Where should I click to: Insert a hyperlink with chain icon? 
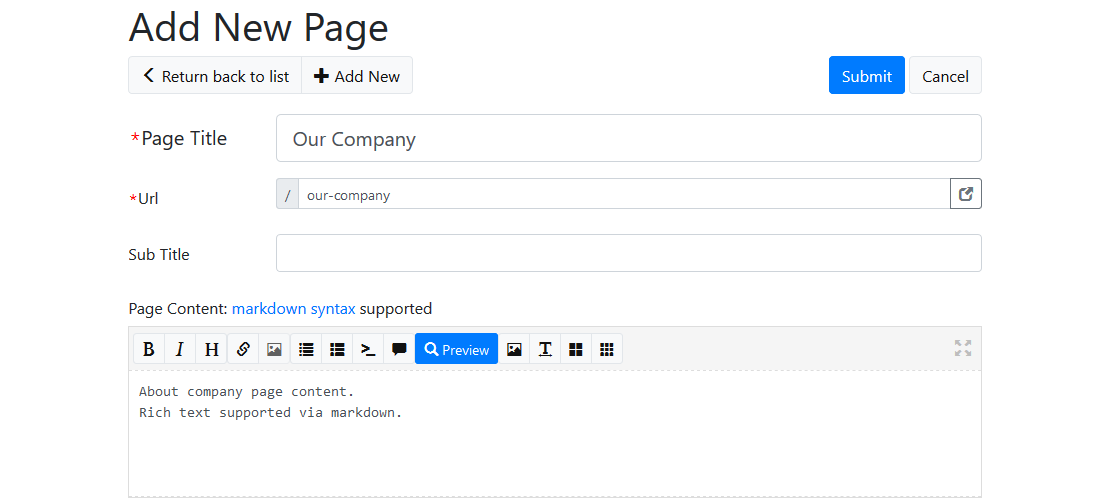[243, 349]
